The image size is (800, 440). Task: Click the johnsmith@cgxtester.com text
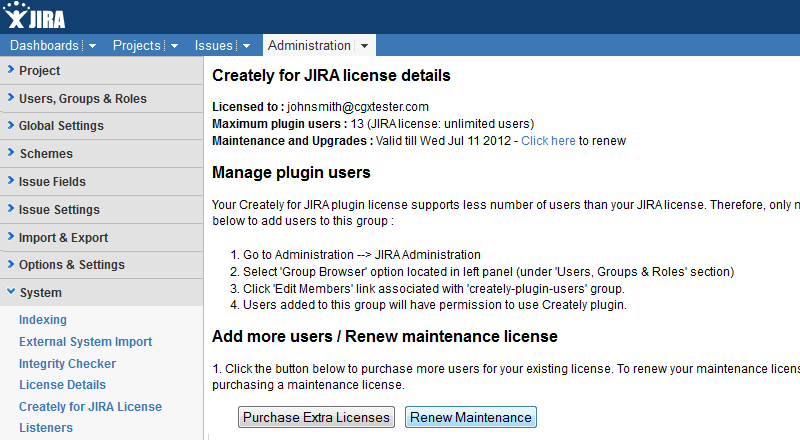pos(358,107)
